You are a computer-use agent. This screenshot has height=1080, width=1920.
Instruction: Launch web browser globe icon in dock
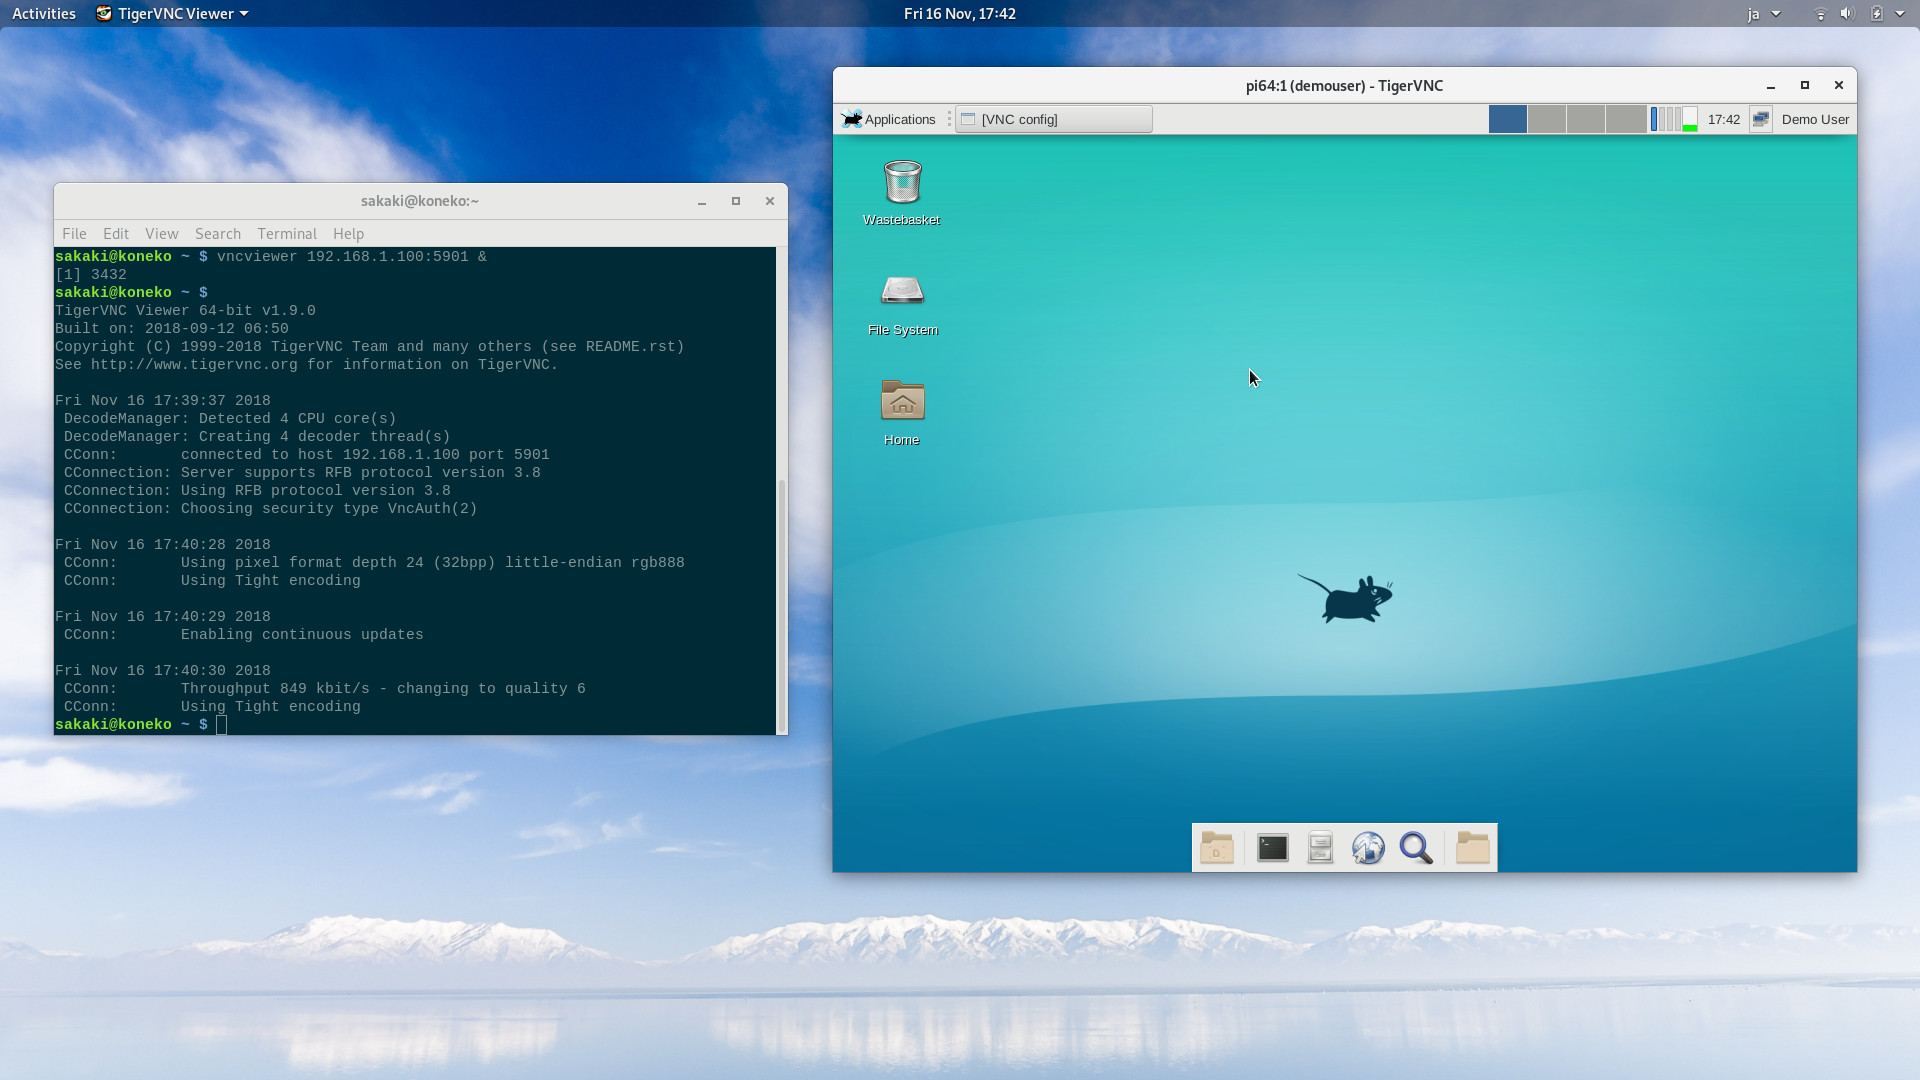[x=1368, y=848]
